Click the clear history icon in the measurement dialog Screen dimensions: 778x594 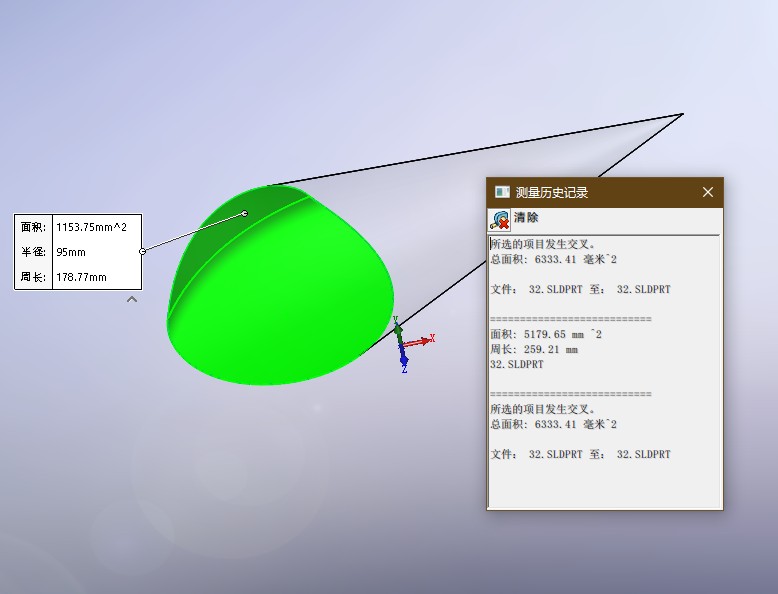tap(499, 219)
